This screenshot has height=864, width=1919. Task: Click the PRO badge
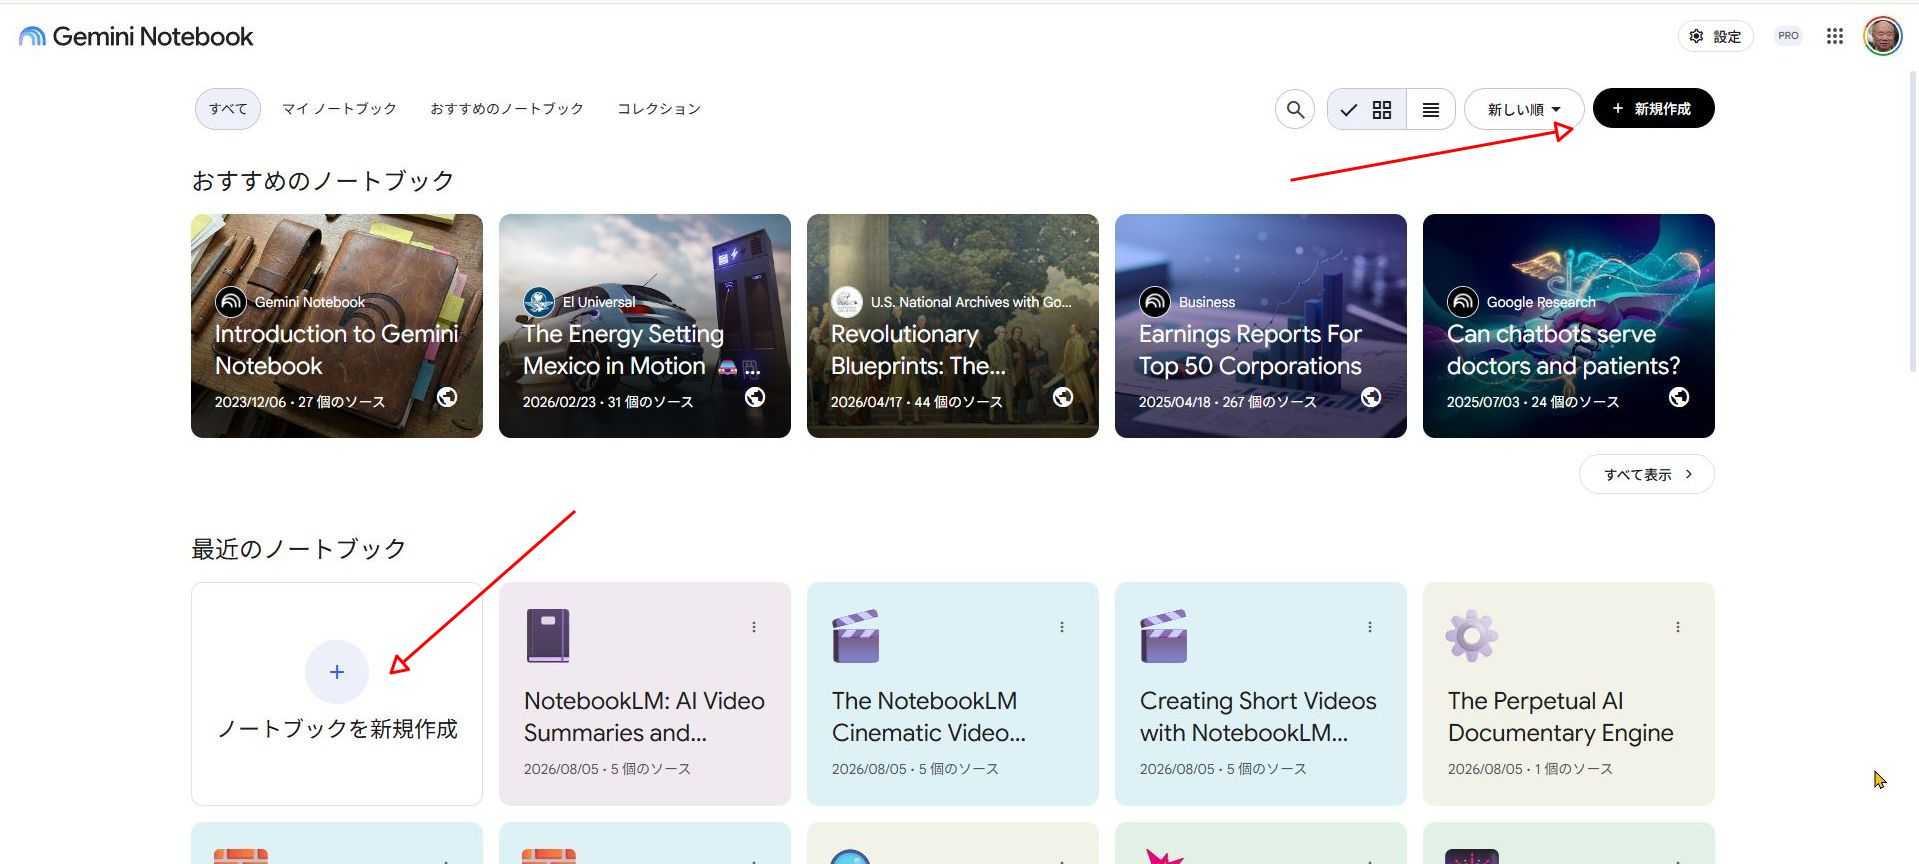1788,36
